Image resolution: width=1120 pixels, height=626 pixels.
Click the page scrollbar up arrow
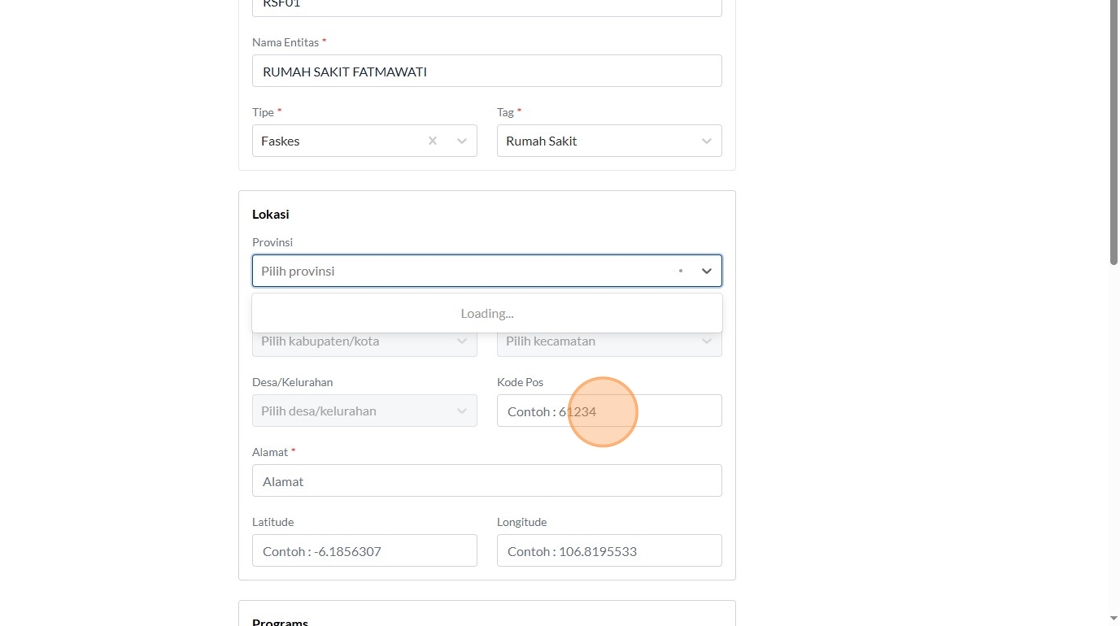coord(1114,6)
